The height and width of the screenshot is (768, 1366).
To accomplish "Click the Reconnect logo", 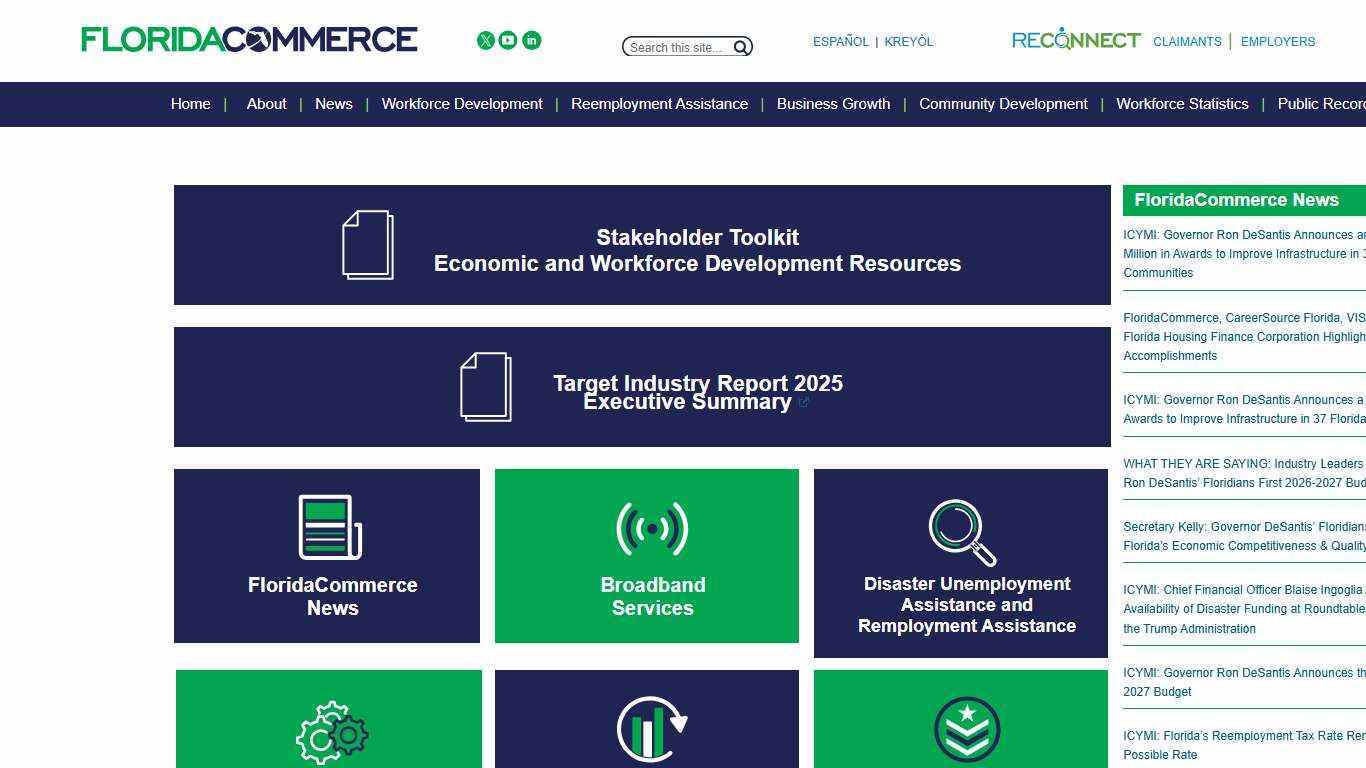I will click(1076, 40).
